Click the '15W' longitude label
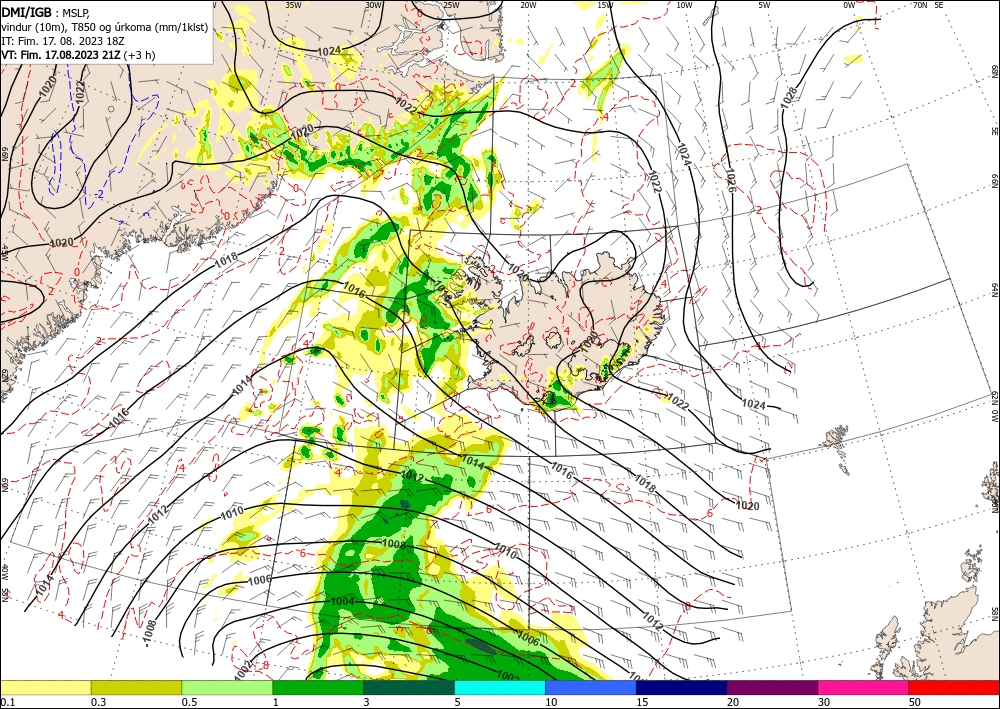This screenshot has width=1000, height=709. (x=606, y=5)
